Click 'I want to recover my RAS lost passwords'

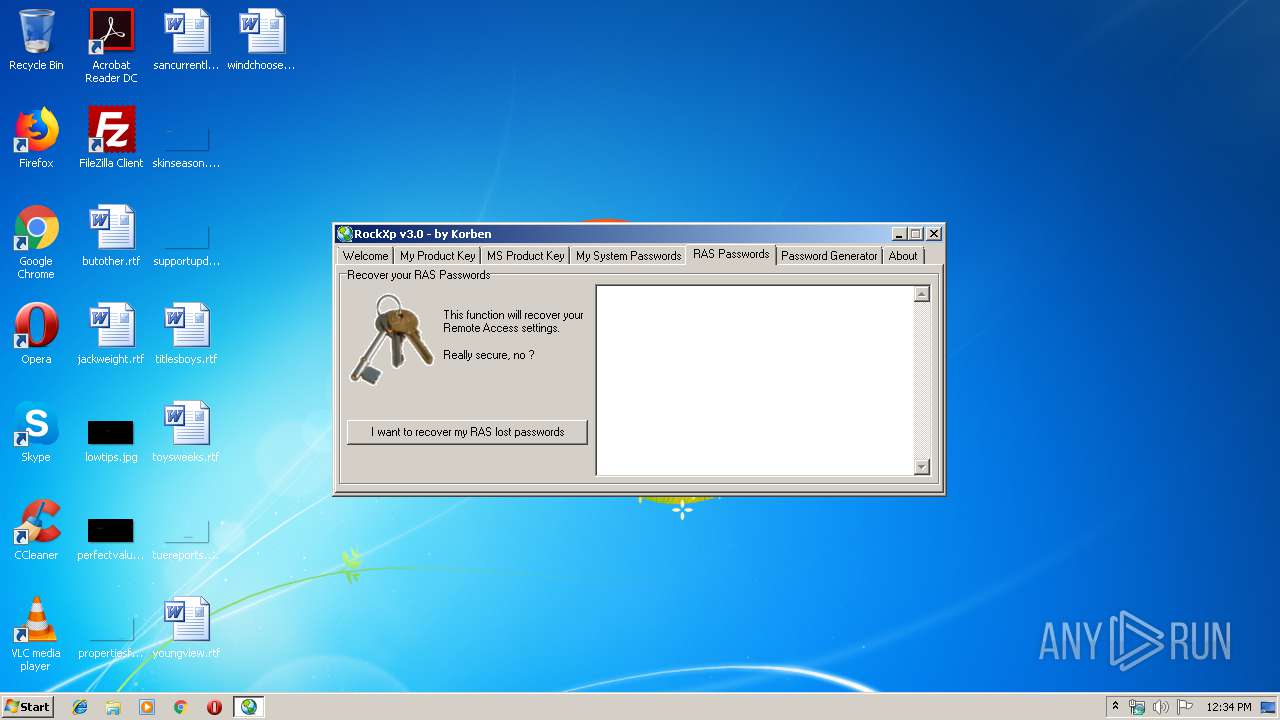[467, 432]
